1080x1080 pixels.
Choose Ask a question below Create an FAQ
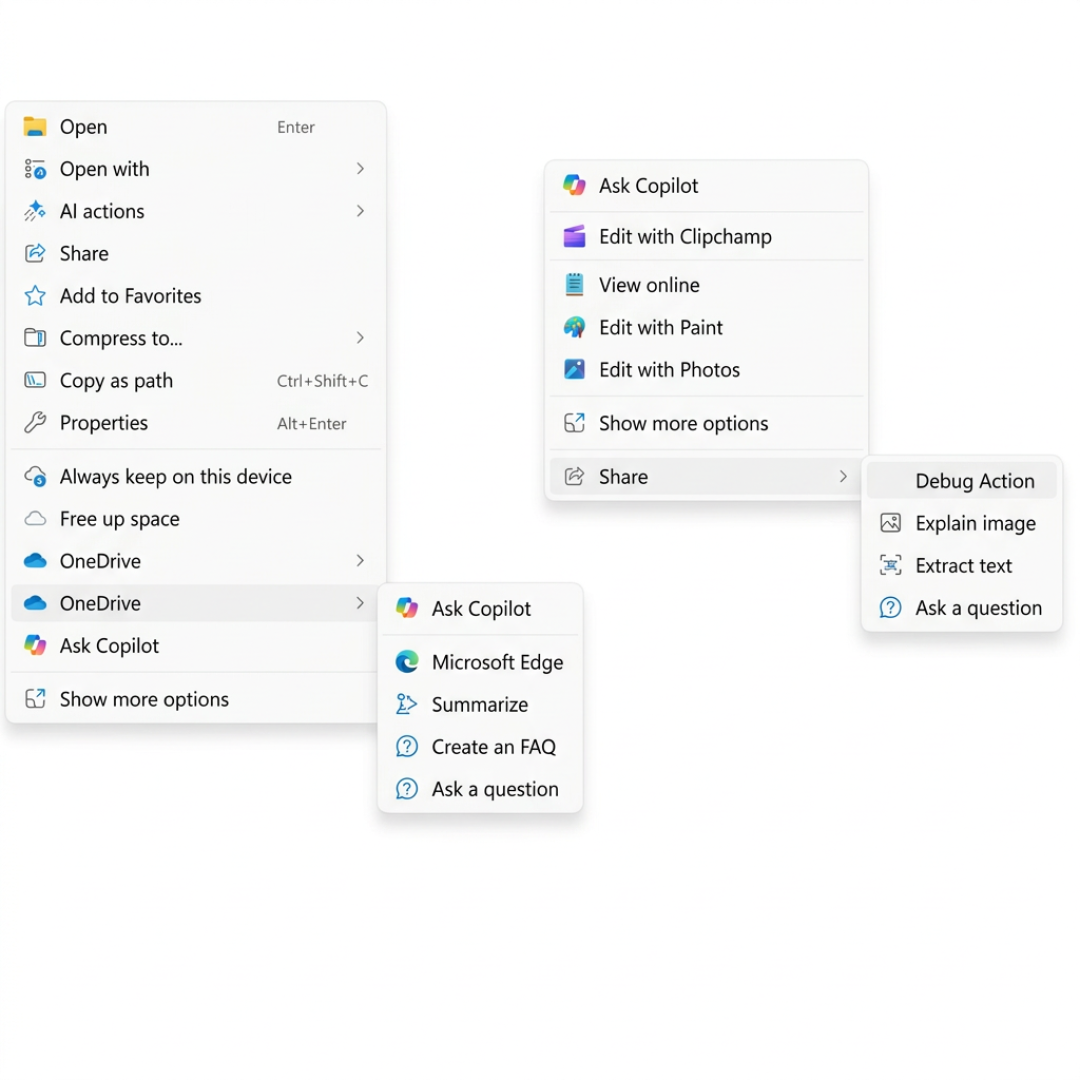click(480, 789)
